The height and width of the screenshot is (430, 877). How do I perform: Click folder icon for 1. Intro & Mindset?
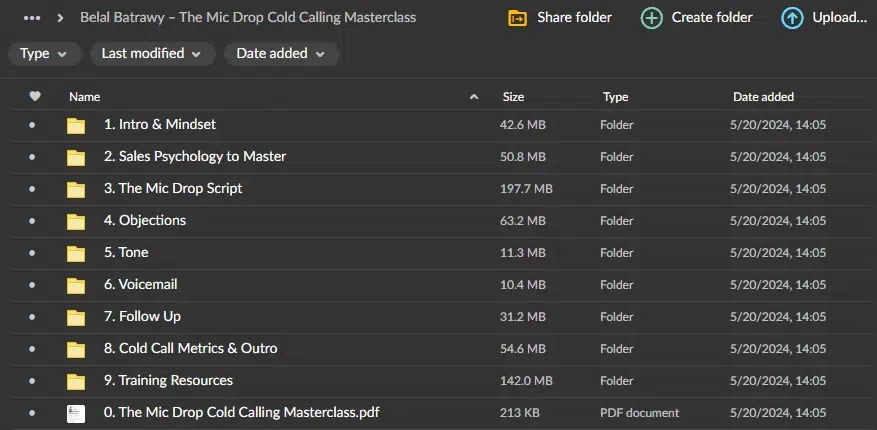click(x=76, y=125)
